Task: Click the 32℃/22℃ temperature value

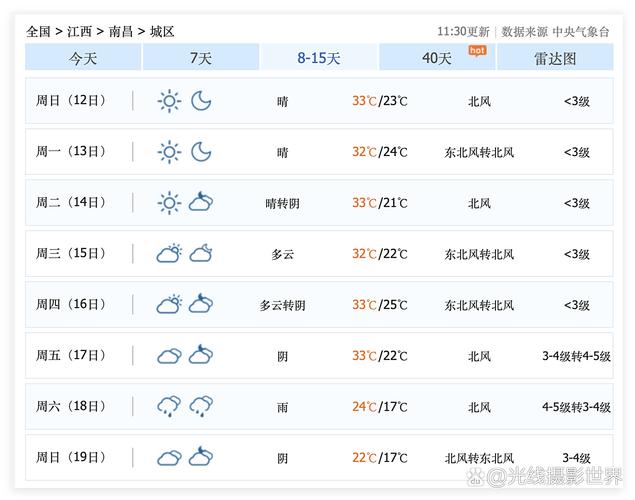Action: pyautogui.click(x=380, y=254)
